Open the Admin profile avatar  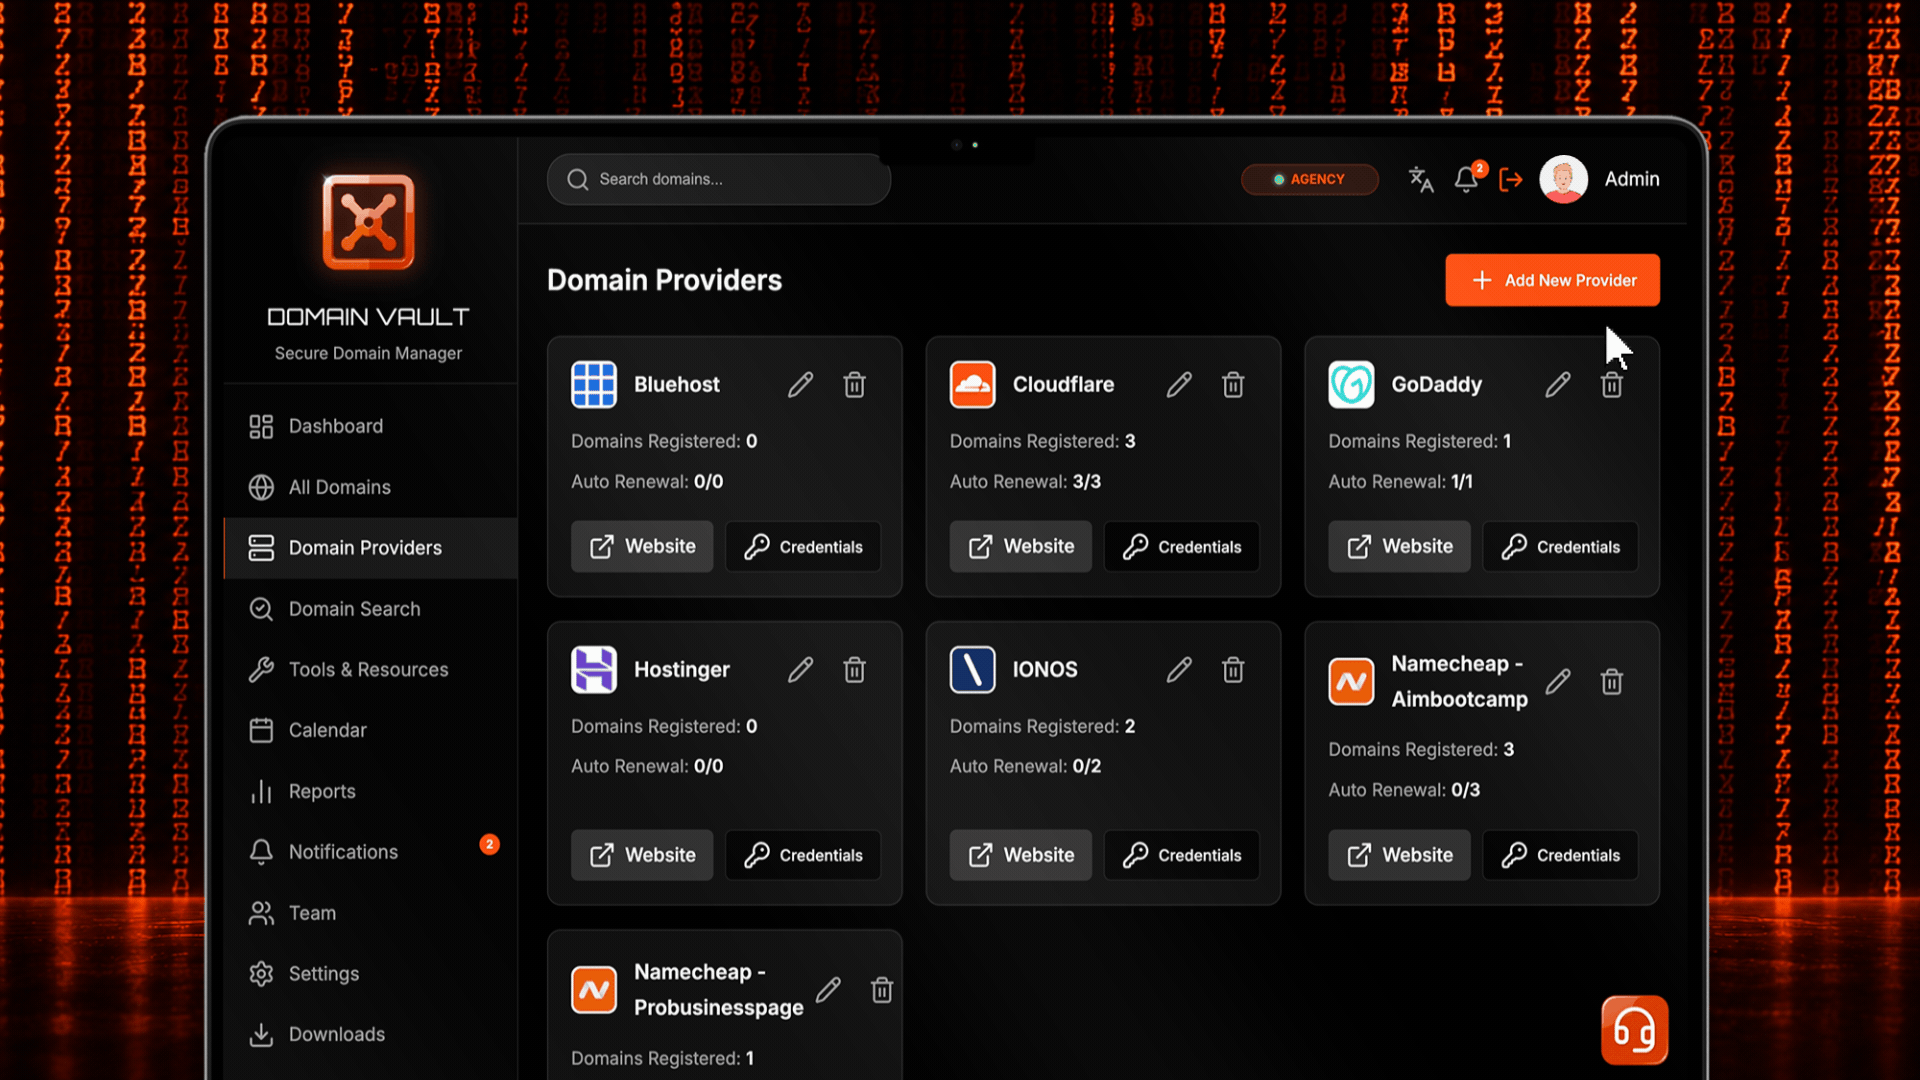click(x=1564, y=180)
